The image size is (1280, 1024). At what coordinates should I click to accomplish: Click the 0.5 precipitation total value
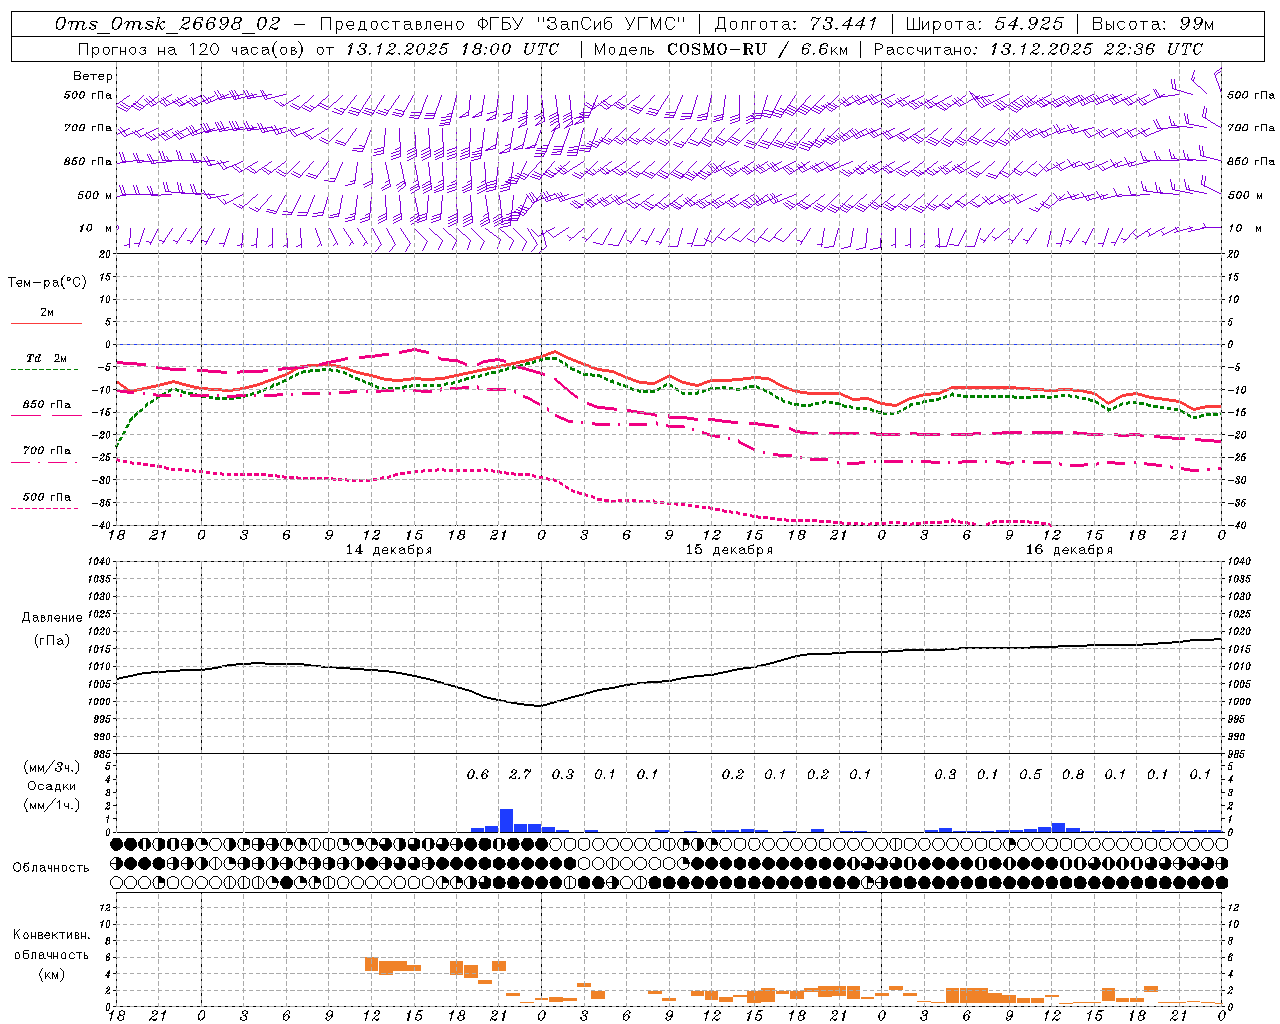point(1030,774)
